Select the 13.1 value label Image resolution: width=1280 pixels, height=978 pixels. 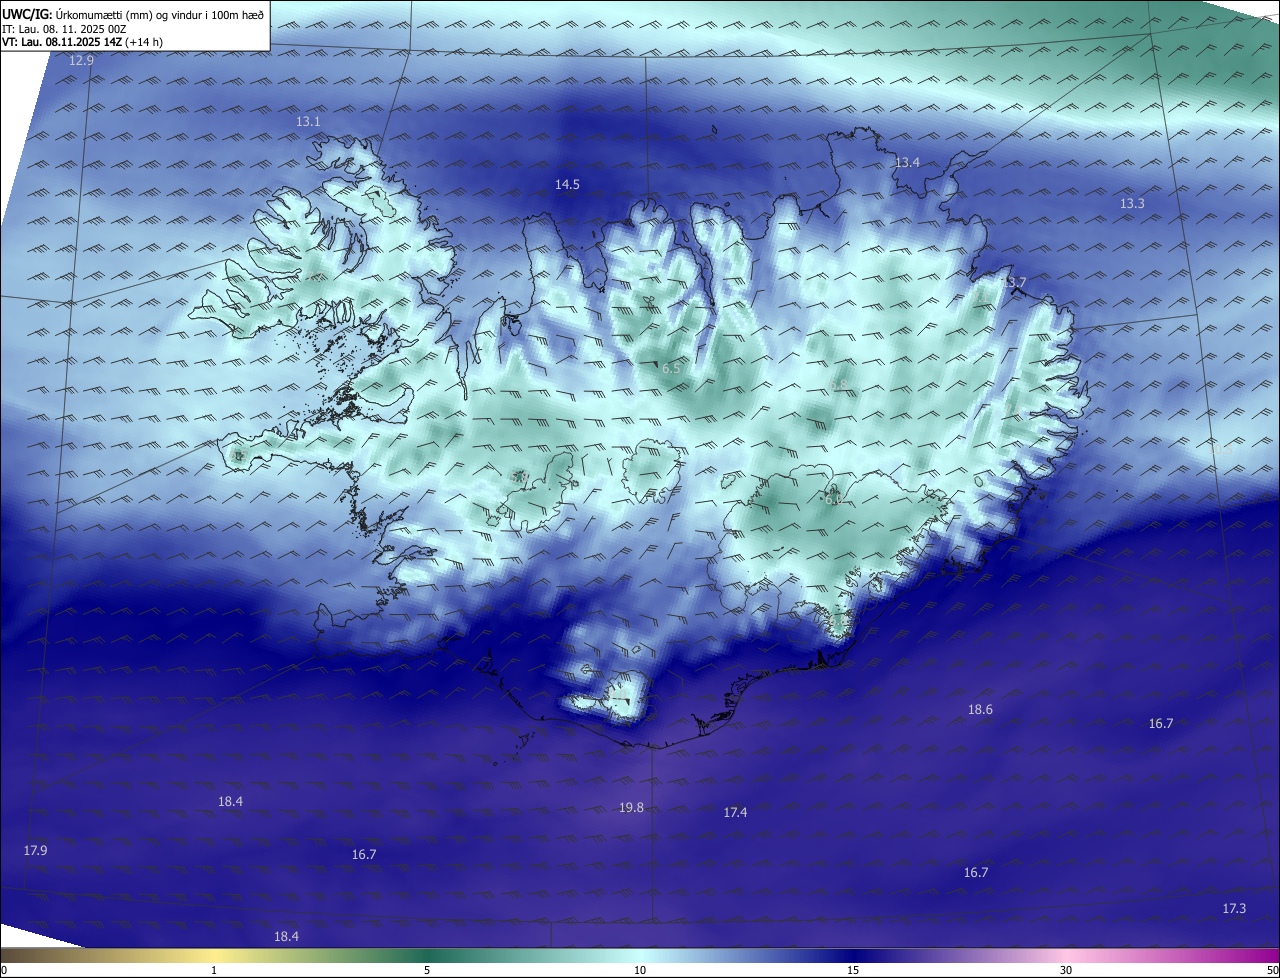pos(308,121)
